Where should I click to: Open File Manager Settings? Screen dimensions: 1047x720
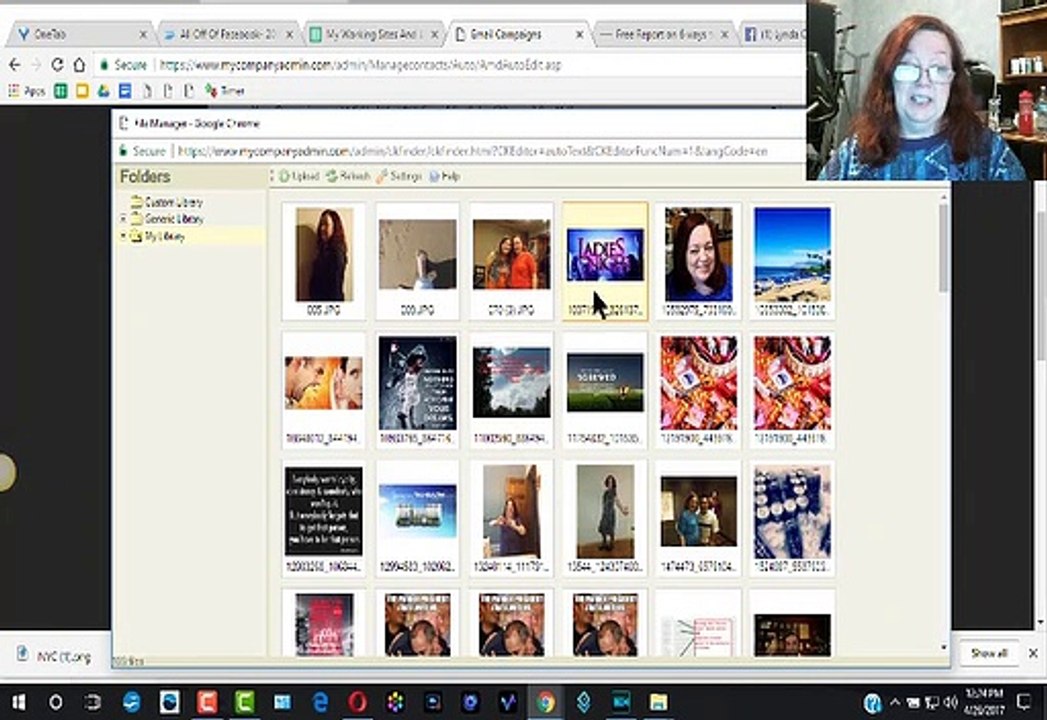pyautogui.click(x=399, y=176)
